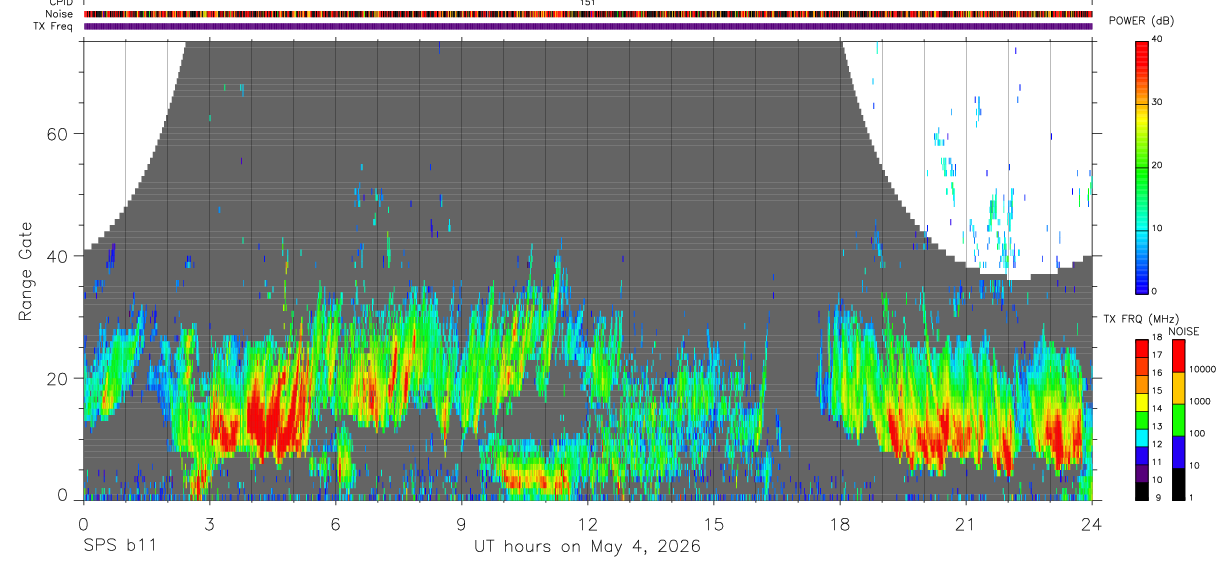1228x567 pixels.
Task: Click the NOISE color scale bar
Action: coord(1178,420)
